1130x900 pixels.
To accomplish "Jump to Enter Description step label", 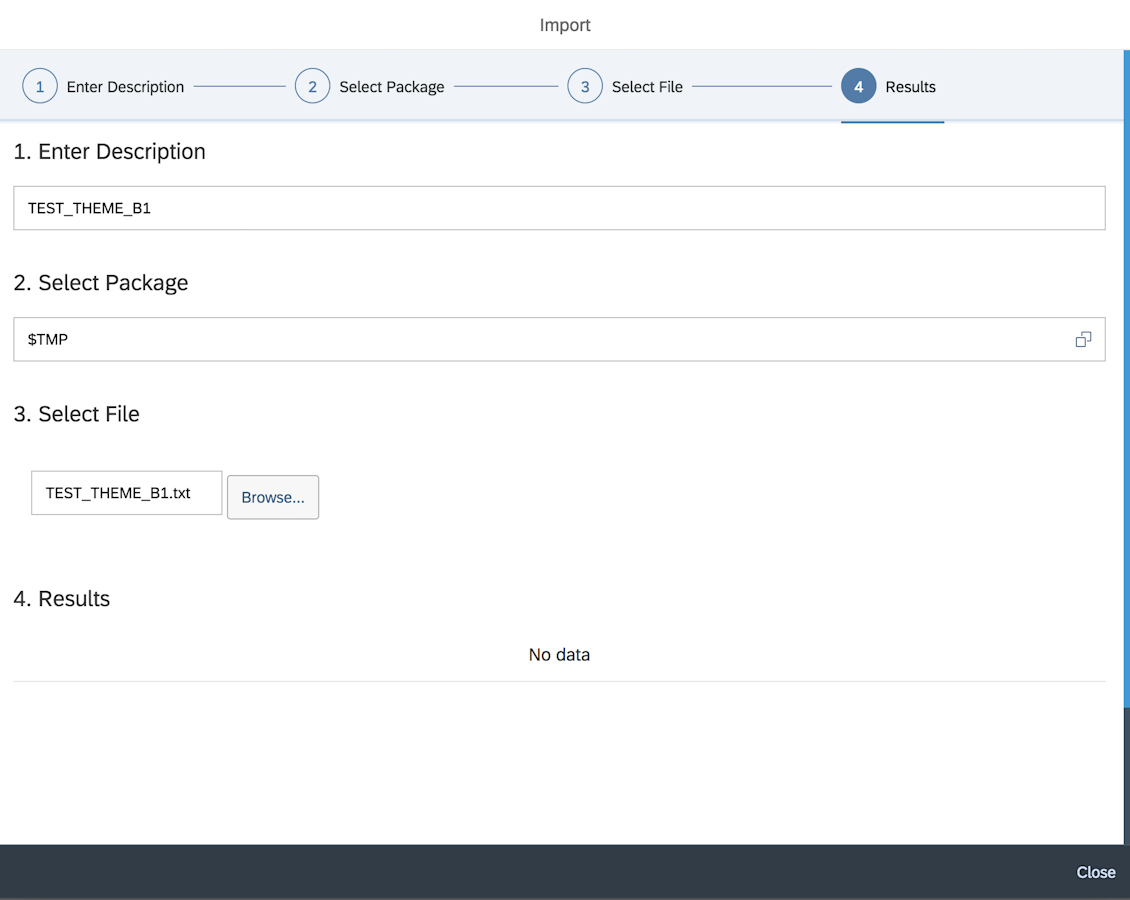I will point(125,87).
